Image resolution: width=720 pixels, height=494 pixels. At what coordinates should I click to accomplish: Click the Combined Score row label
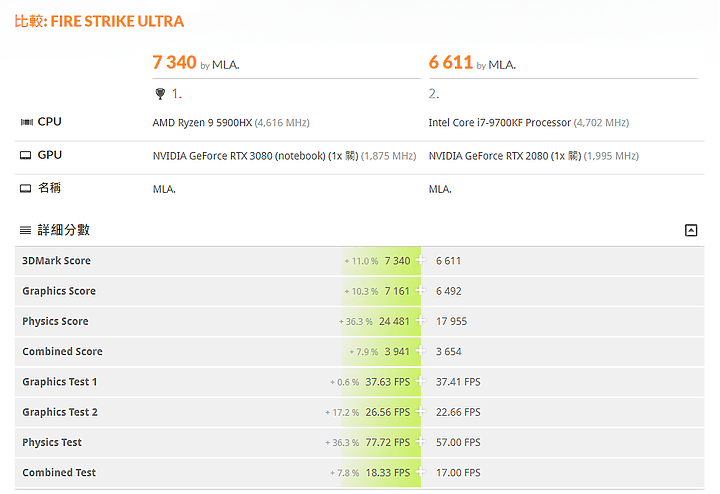62,352
